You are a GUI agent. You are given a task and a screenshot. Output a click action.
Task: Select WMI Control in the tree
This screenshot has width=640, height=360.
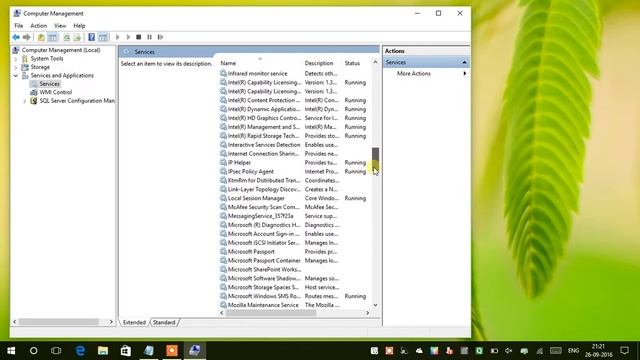point(56,92)
